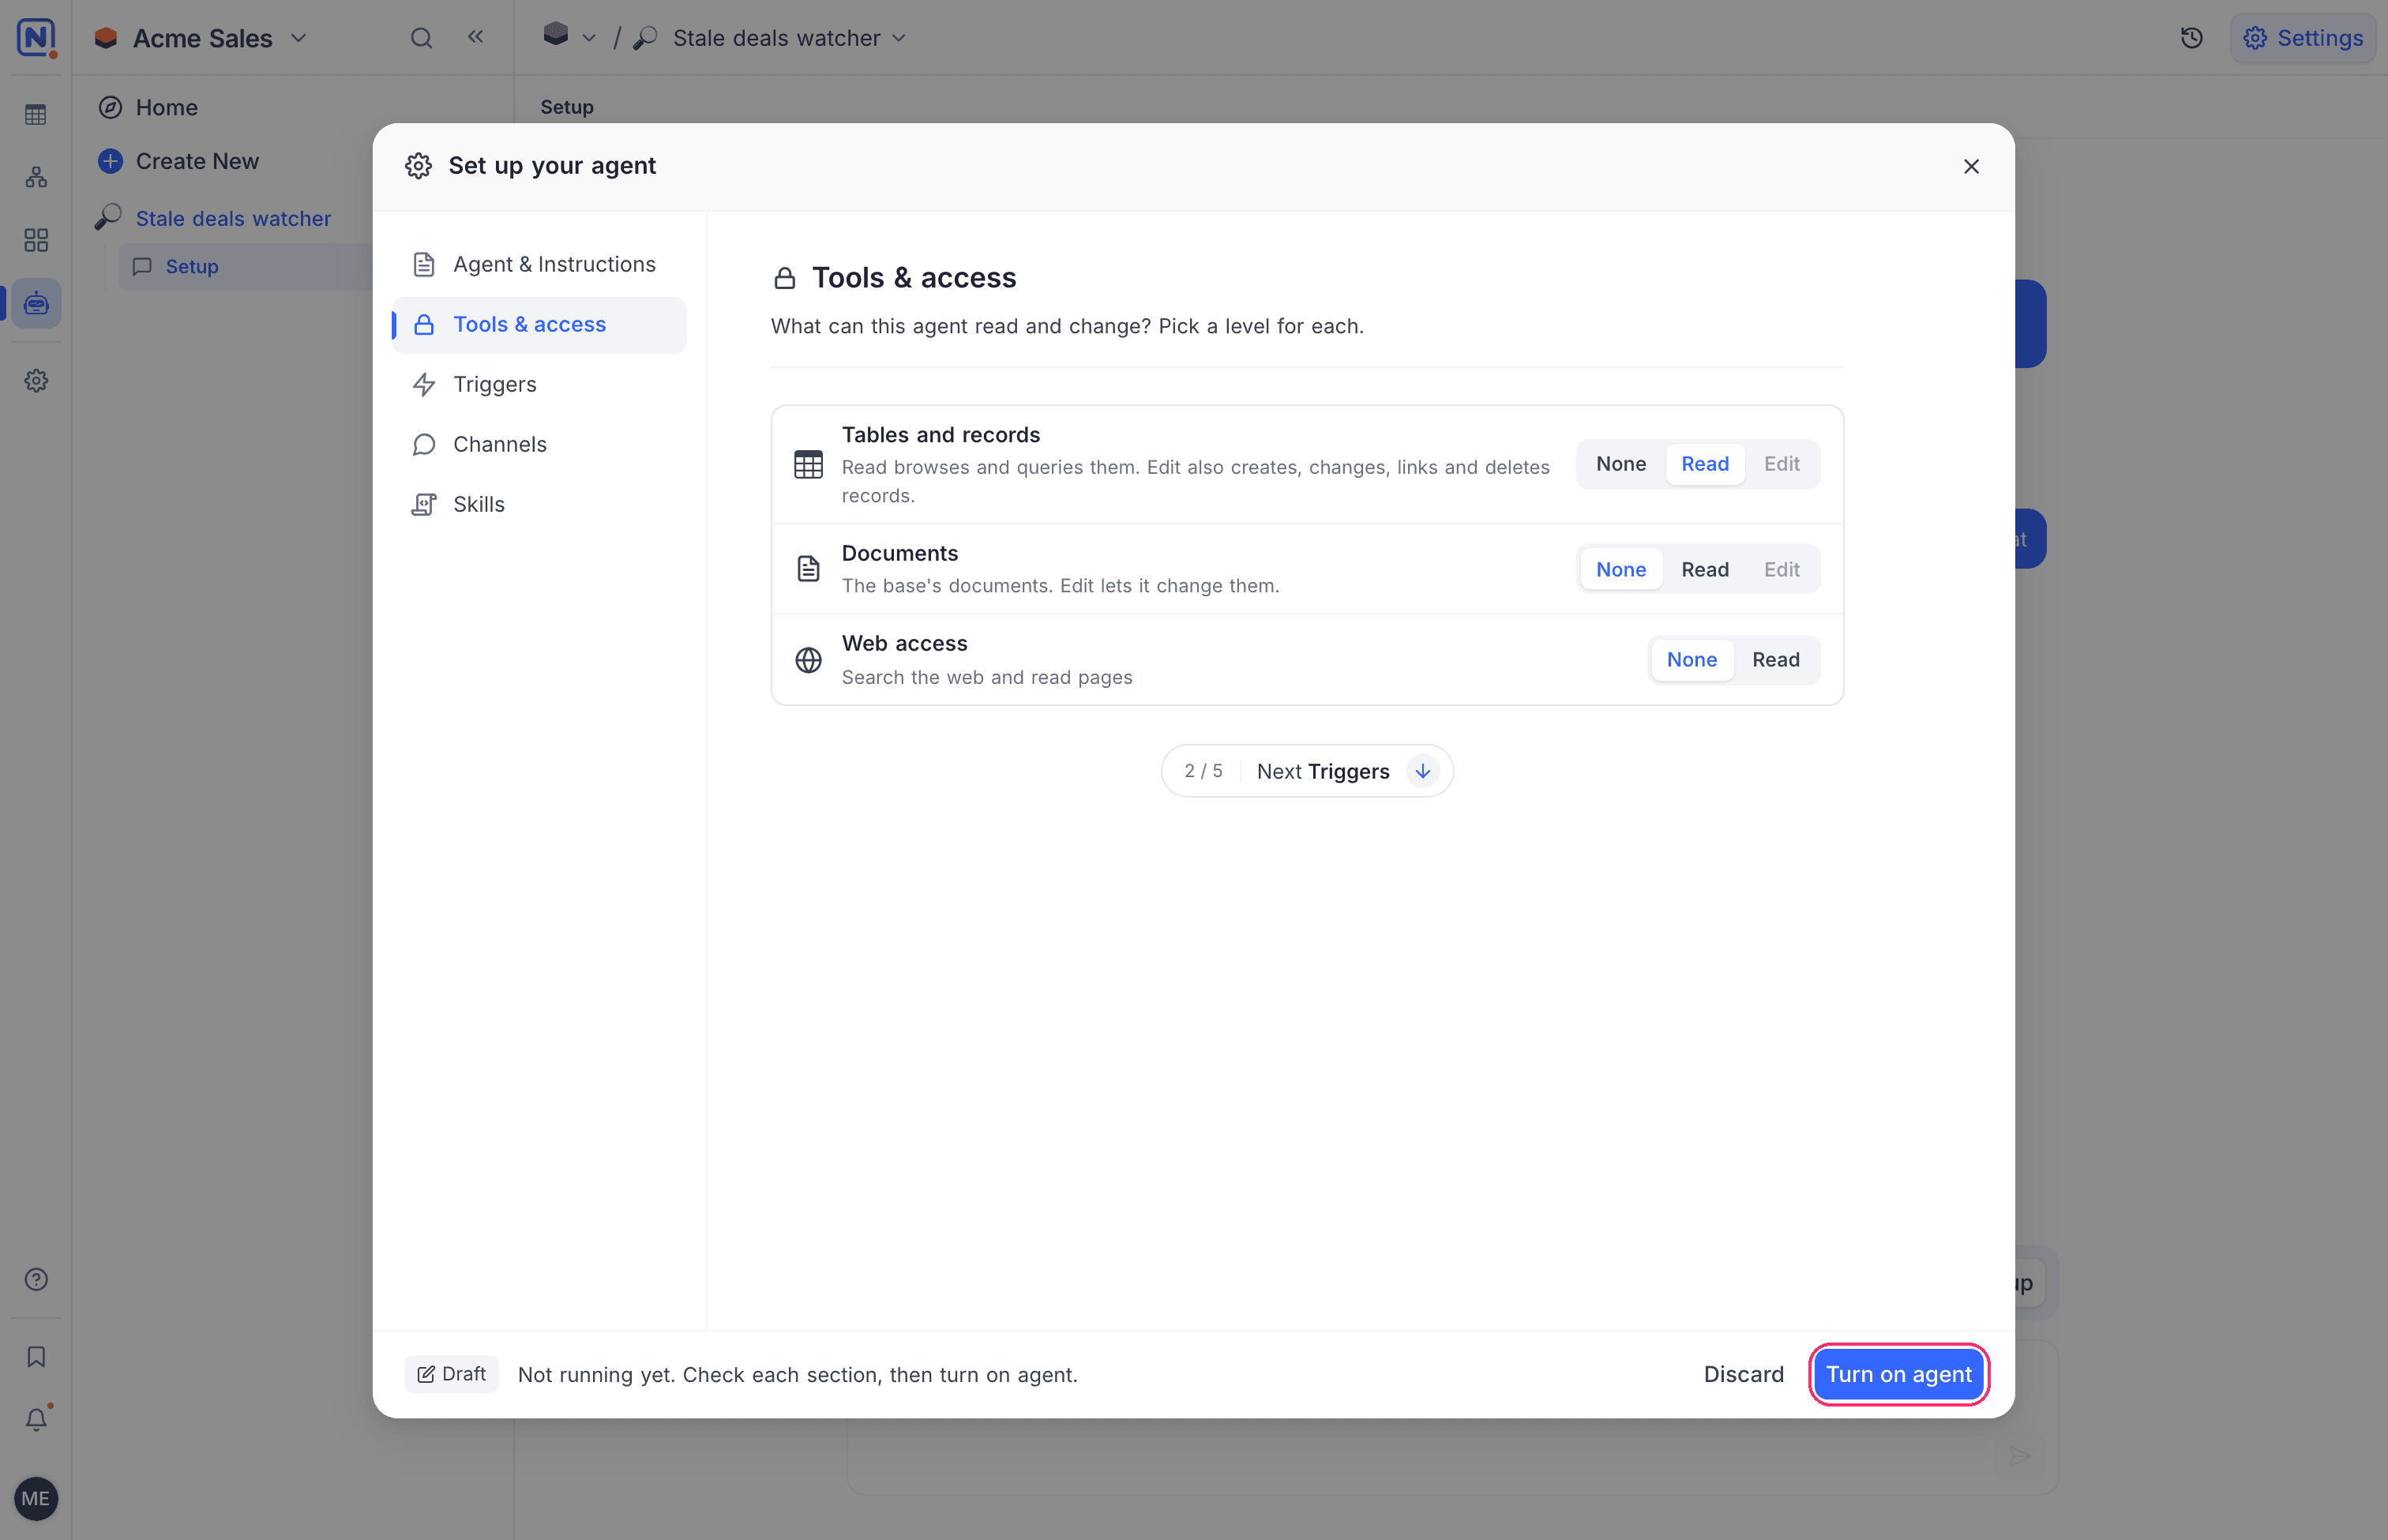The image size is (2388, 1540).
Task: Go to the Triggers section
Action: point(538,384)
